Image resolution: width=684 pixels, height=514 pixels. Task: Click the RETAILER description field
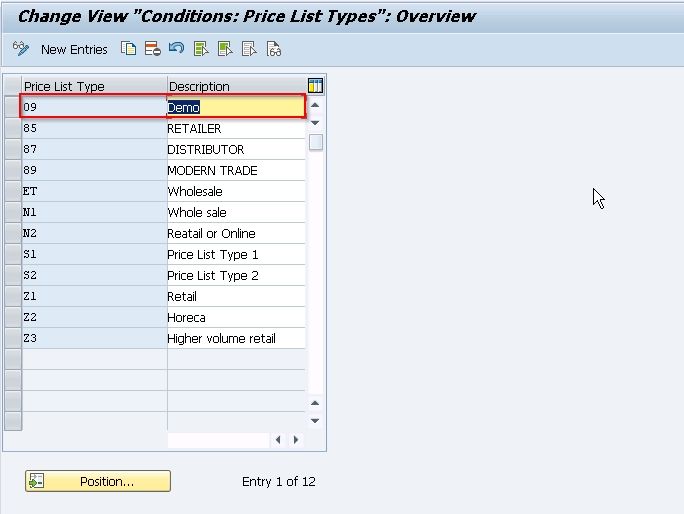click(236, 128)
